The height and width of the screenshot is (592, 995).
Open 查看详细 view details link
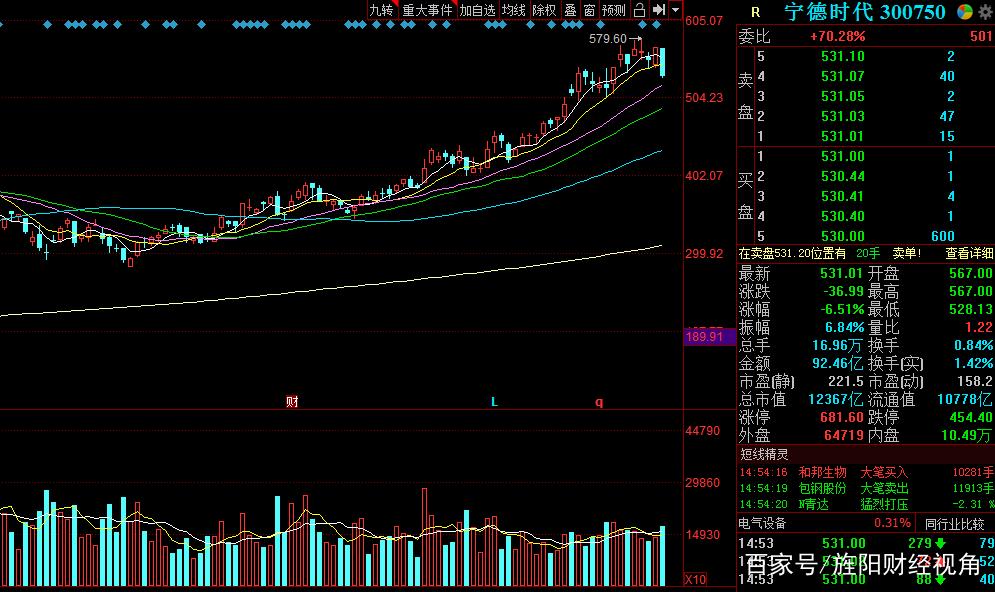click(x=969, y=254)
